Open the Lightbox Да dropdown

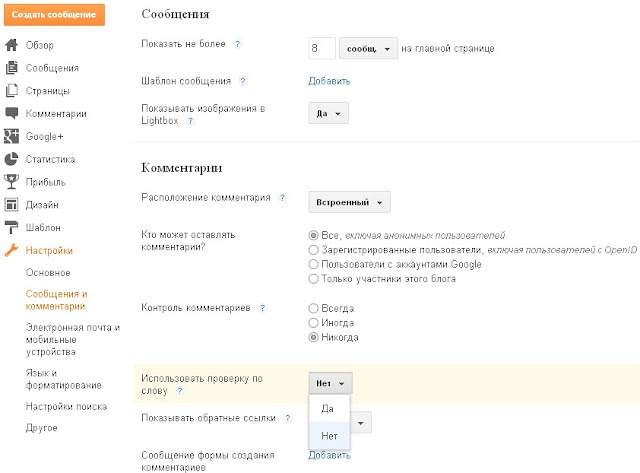point(329,113)
